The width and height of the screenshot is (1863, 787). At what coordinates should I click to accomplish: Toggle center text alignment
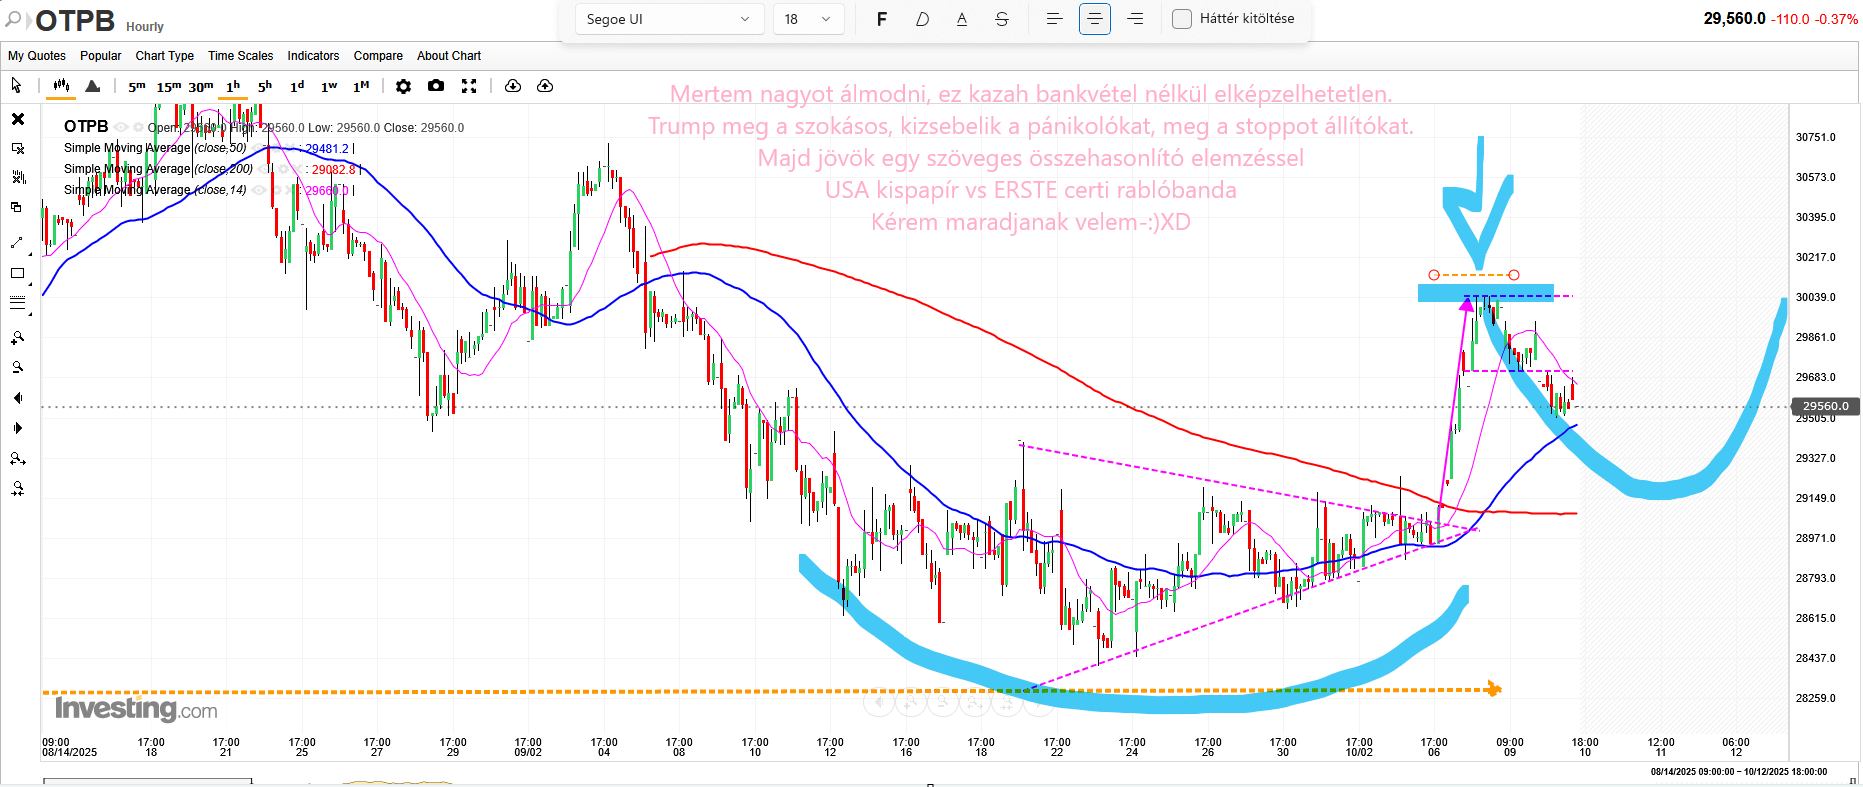tap(1095, 19)
